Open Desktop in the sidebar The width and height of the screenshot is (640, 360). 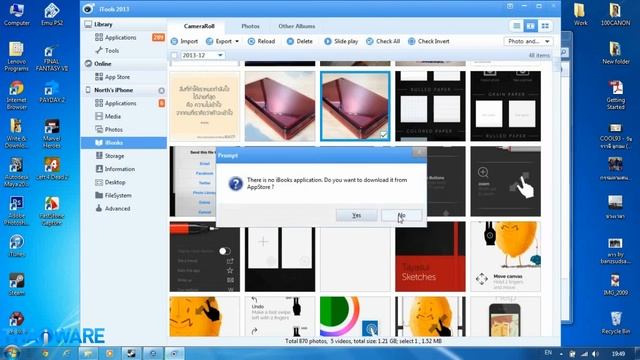(115, 182)
